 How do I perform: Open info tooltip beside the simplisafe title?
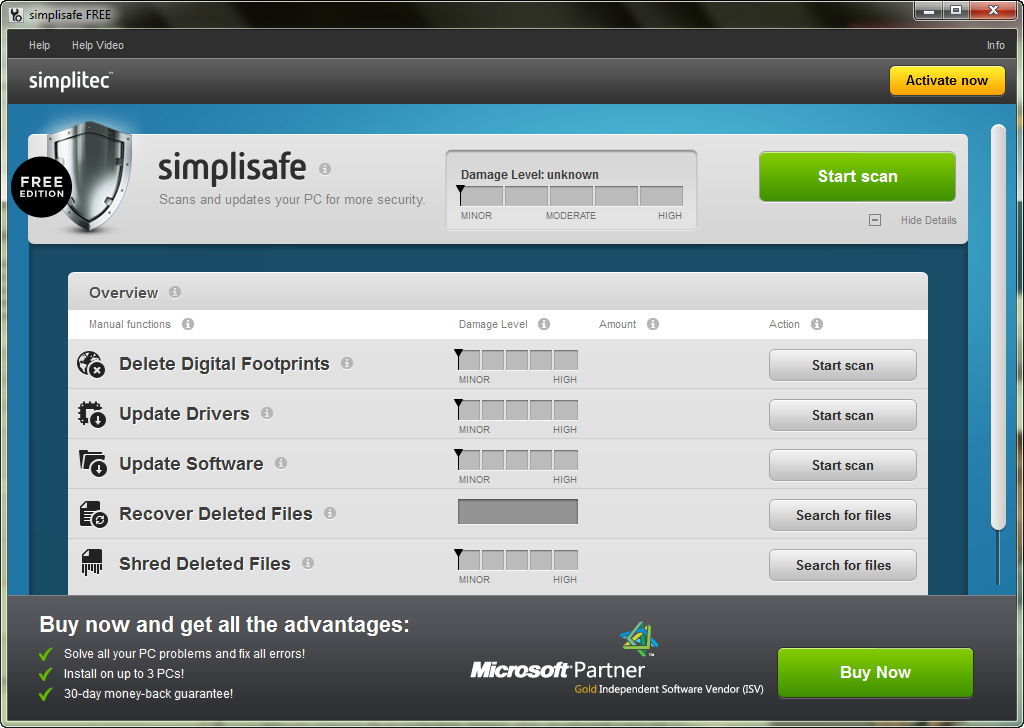pyautogui.click(x=327, y=167)
